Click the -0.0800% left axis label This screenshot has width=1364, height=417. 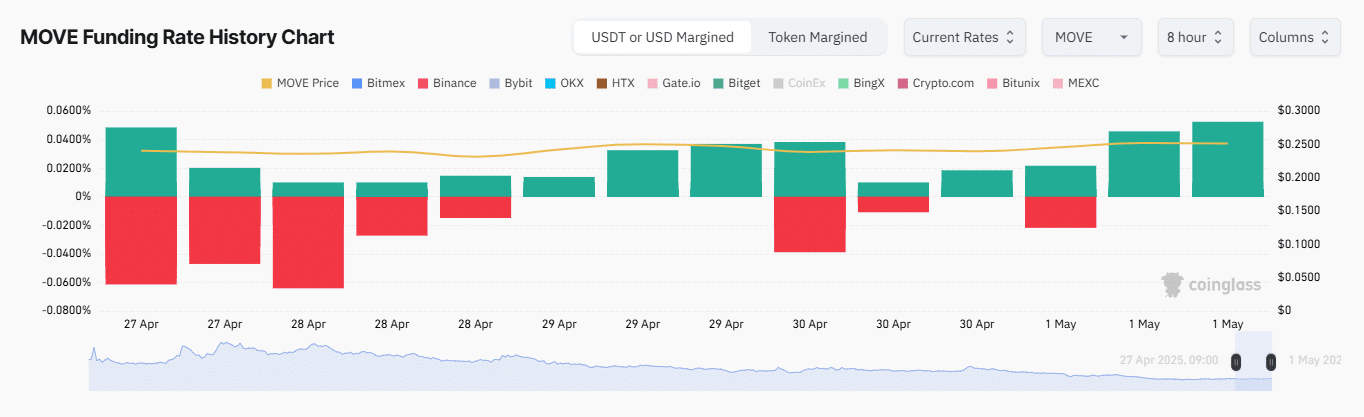coord(65,310)
